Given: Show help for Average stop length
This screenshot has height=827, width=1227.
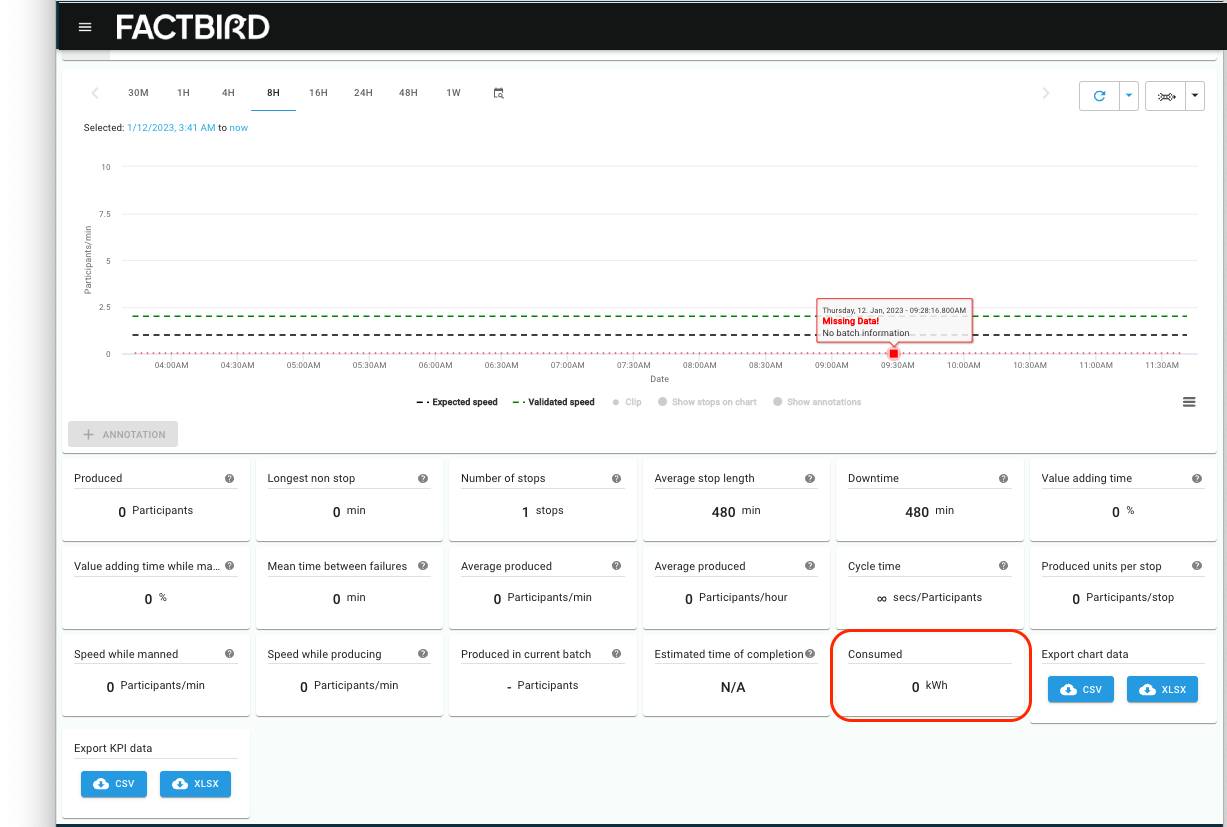Looking at the screenshot, I should 810,479.
